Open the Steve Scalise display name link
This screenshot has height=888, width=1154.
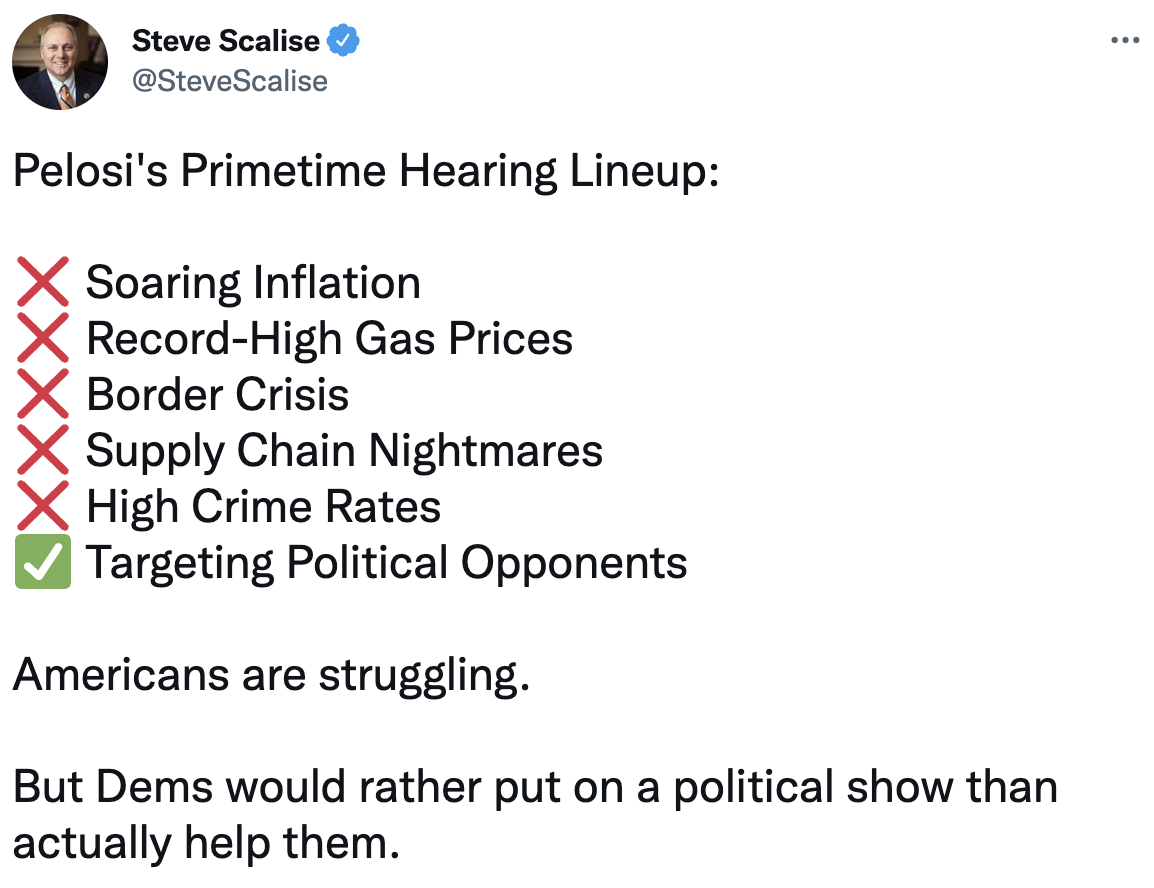click(x=226, y=41)
